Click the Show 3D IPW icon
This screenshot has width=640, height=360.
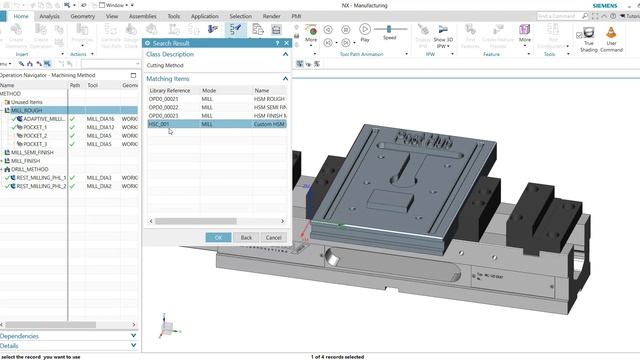tap(443, 29)
